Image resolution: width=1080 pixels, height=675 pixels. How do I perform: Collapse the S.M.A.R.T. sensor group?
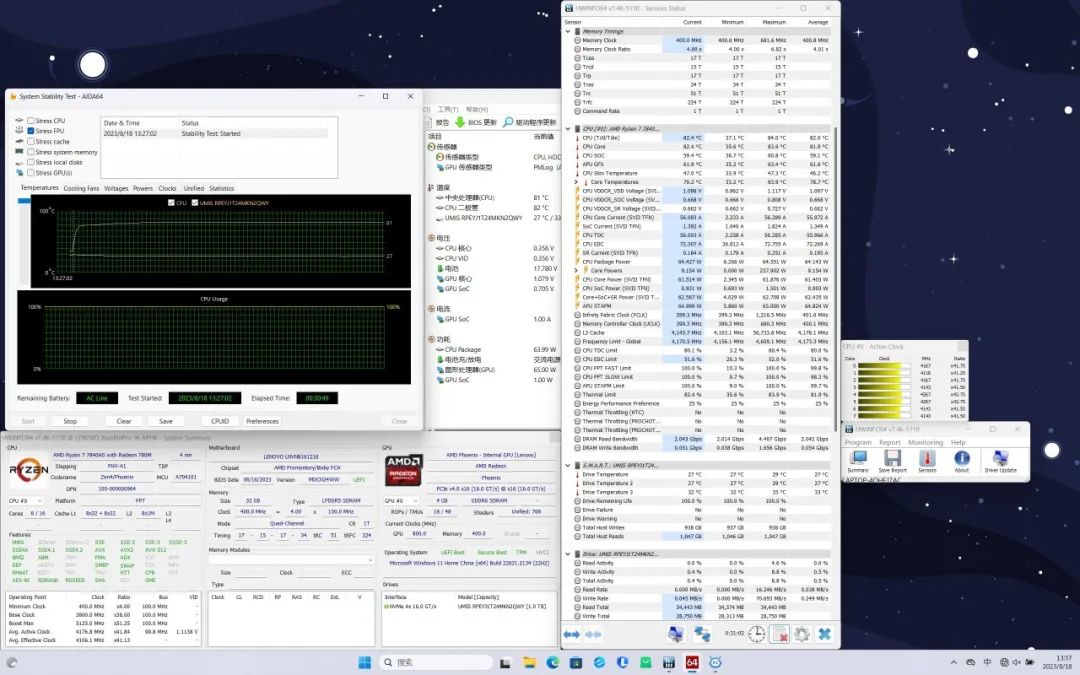point(567,465)
